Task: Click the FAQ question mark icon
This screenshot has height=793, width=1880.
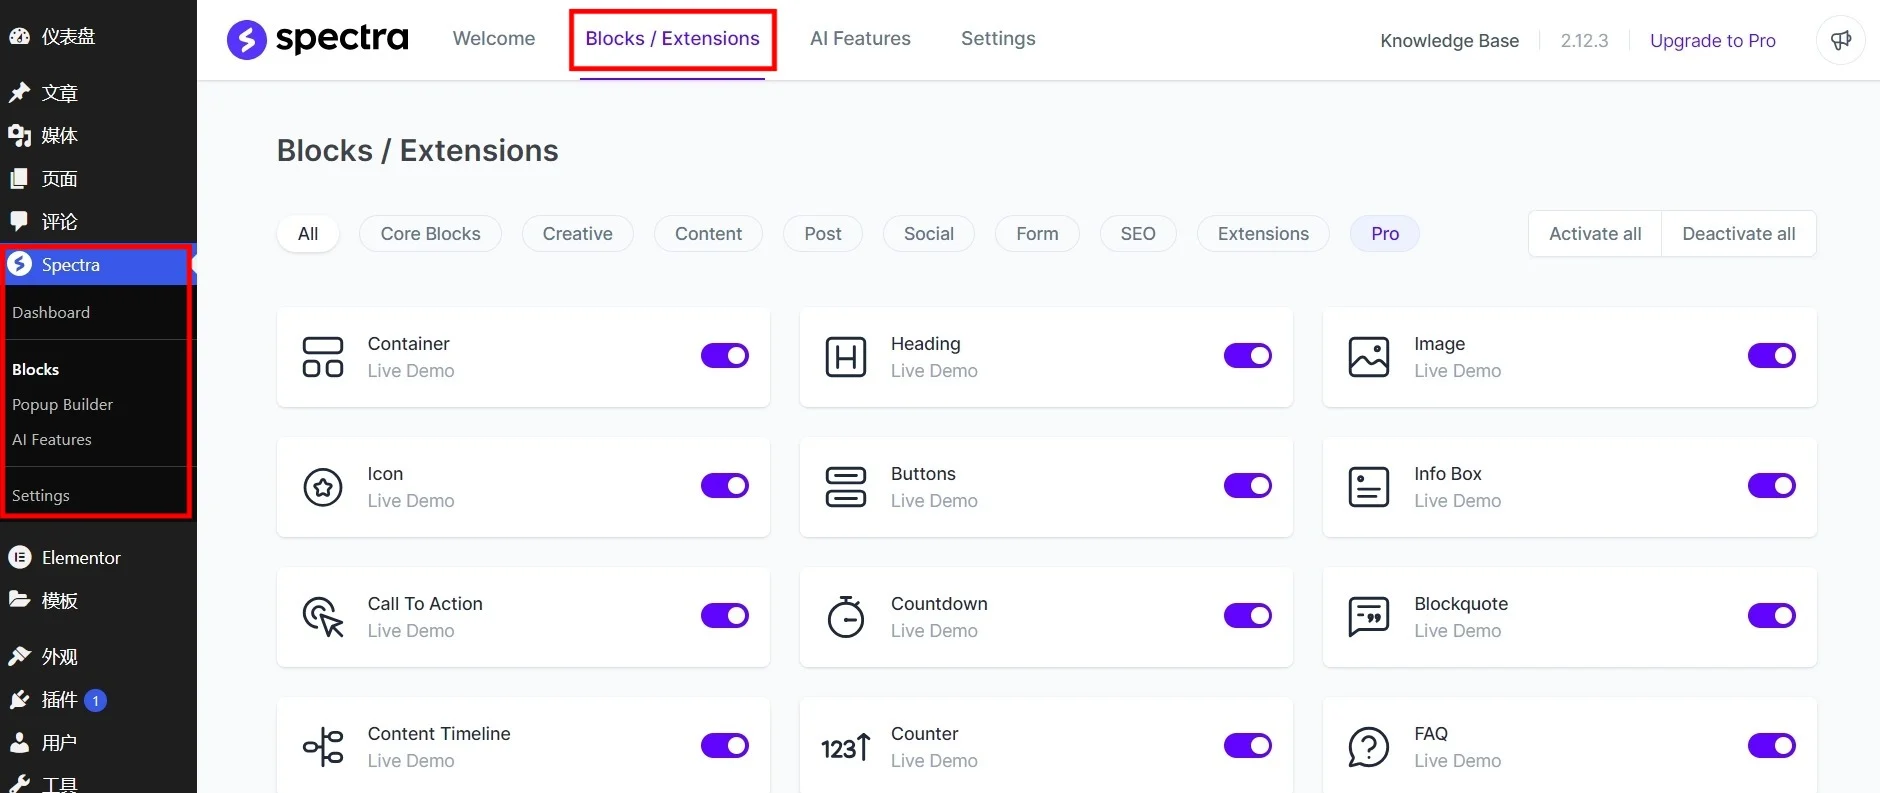Action: 1369,747
